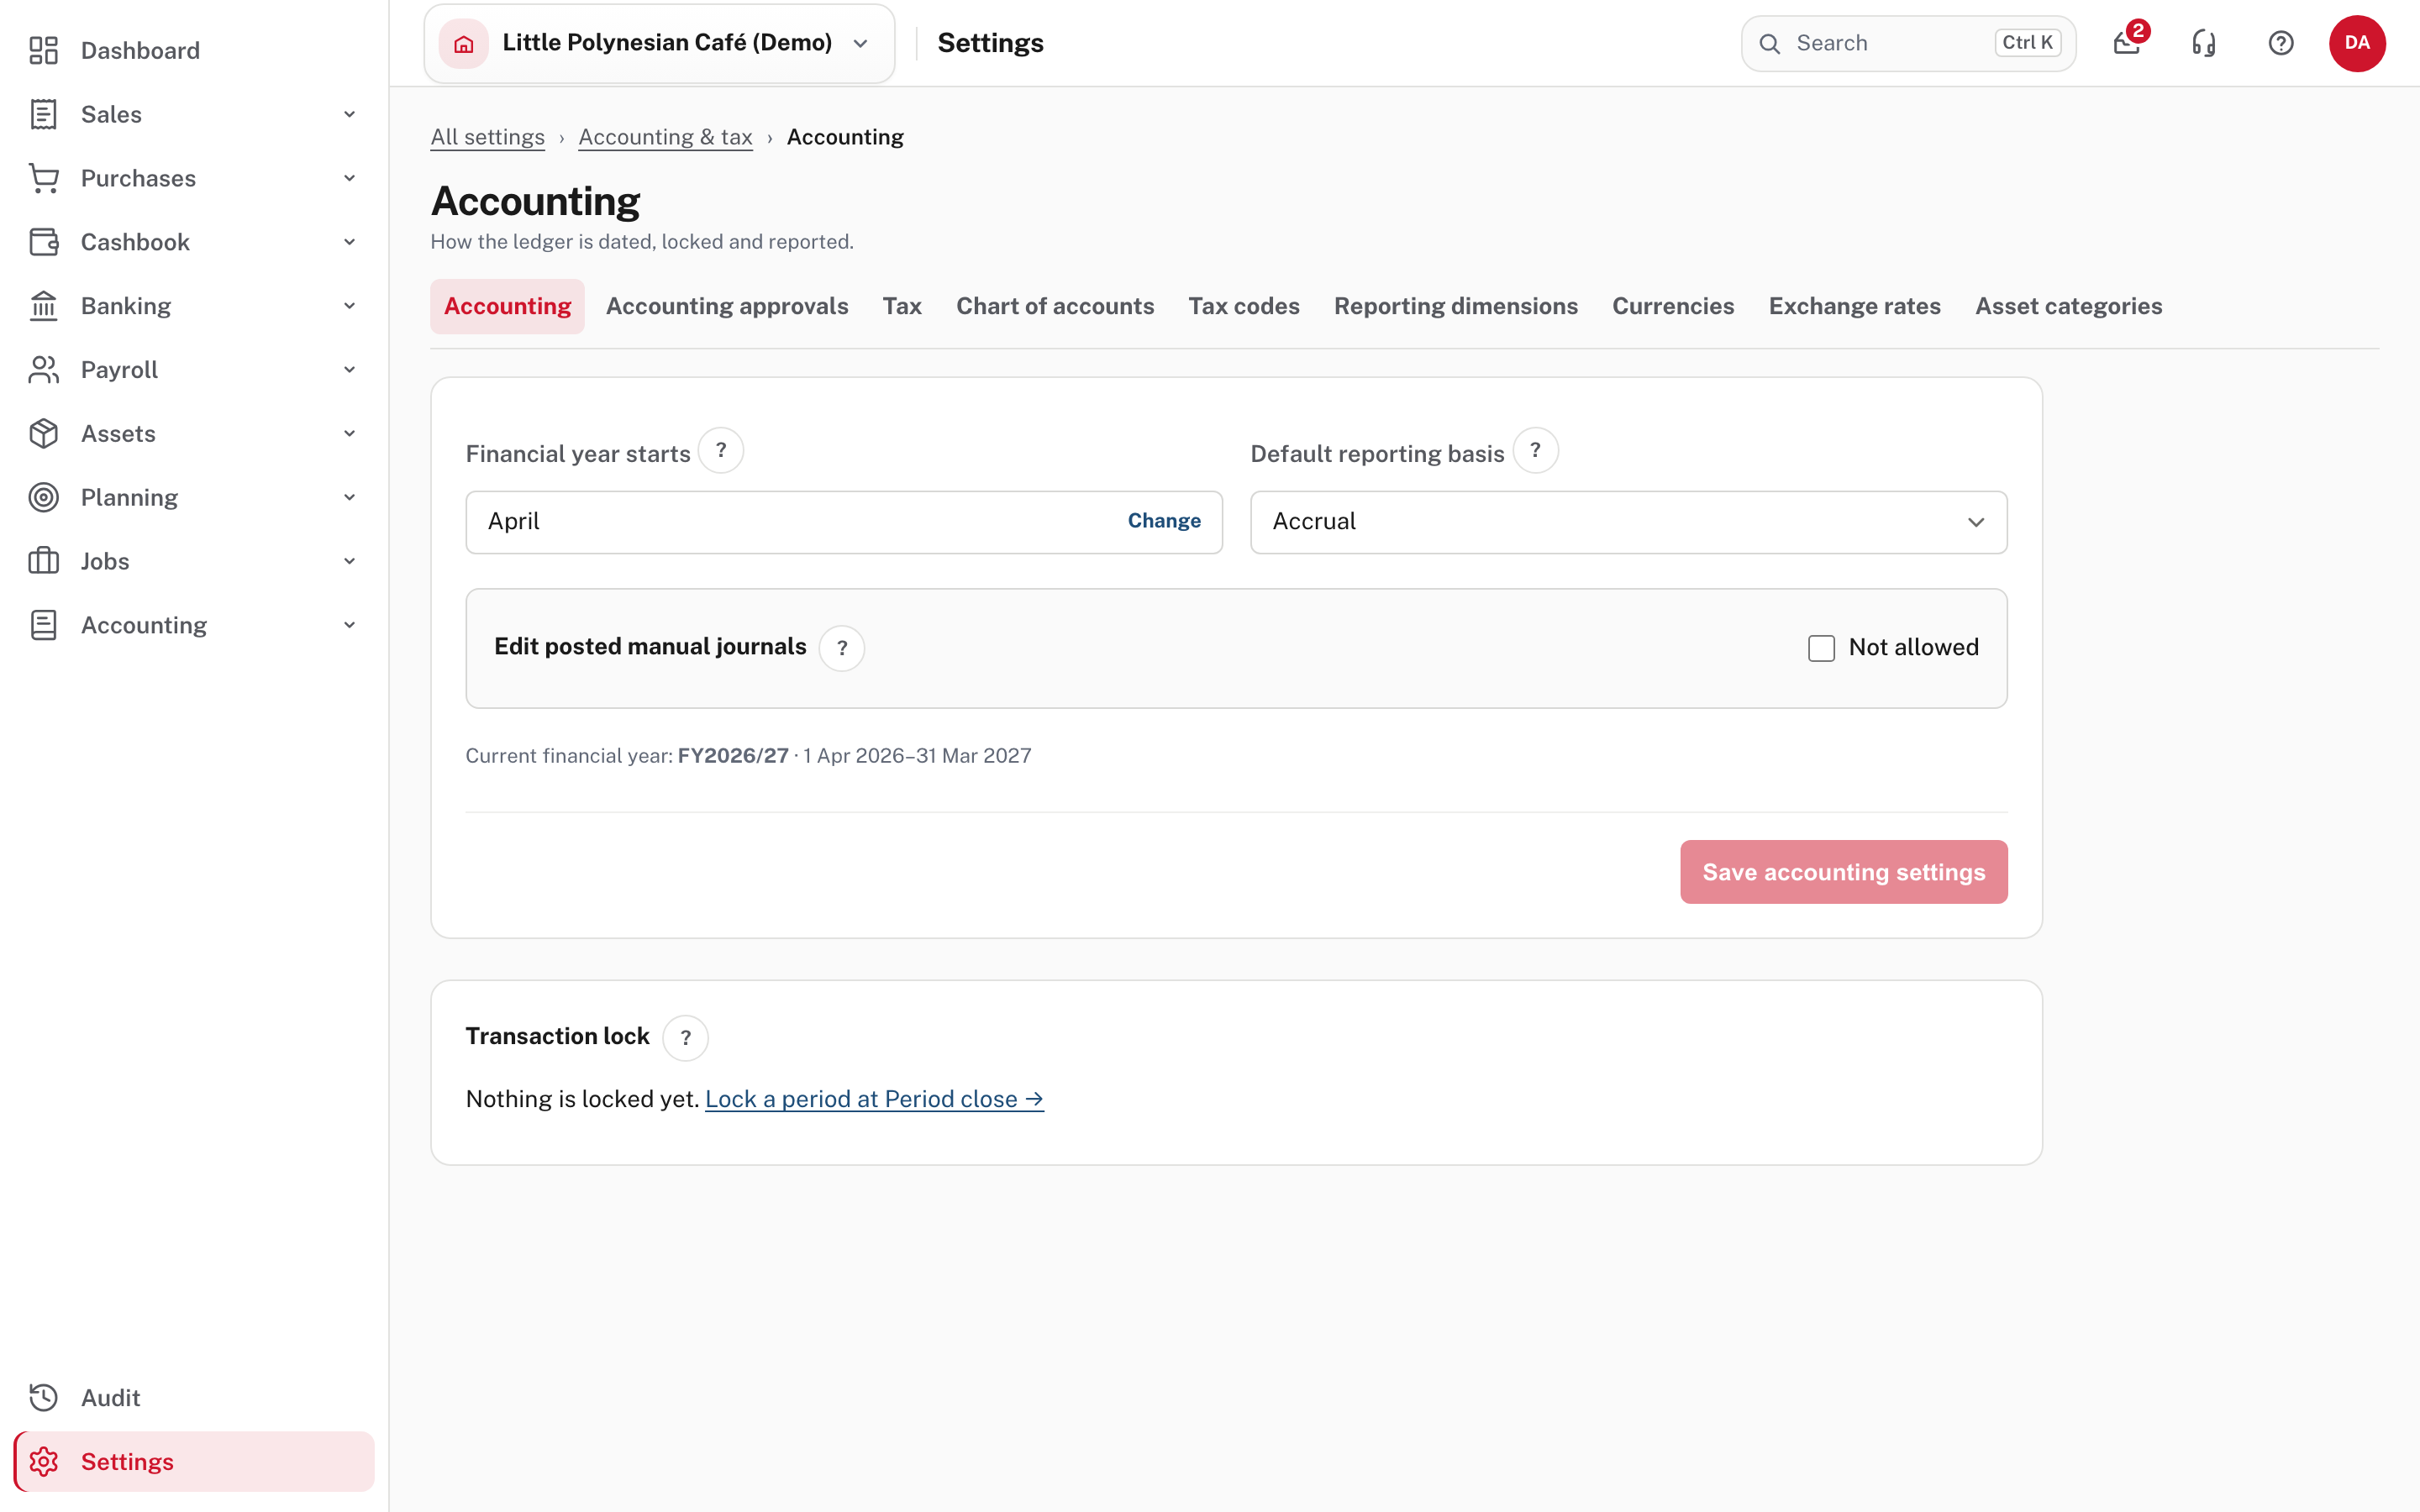Click the Banking building icon
The height and width of the screenshot is (1512, 2420).
tap(43, 306)
